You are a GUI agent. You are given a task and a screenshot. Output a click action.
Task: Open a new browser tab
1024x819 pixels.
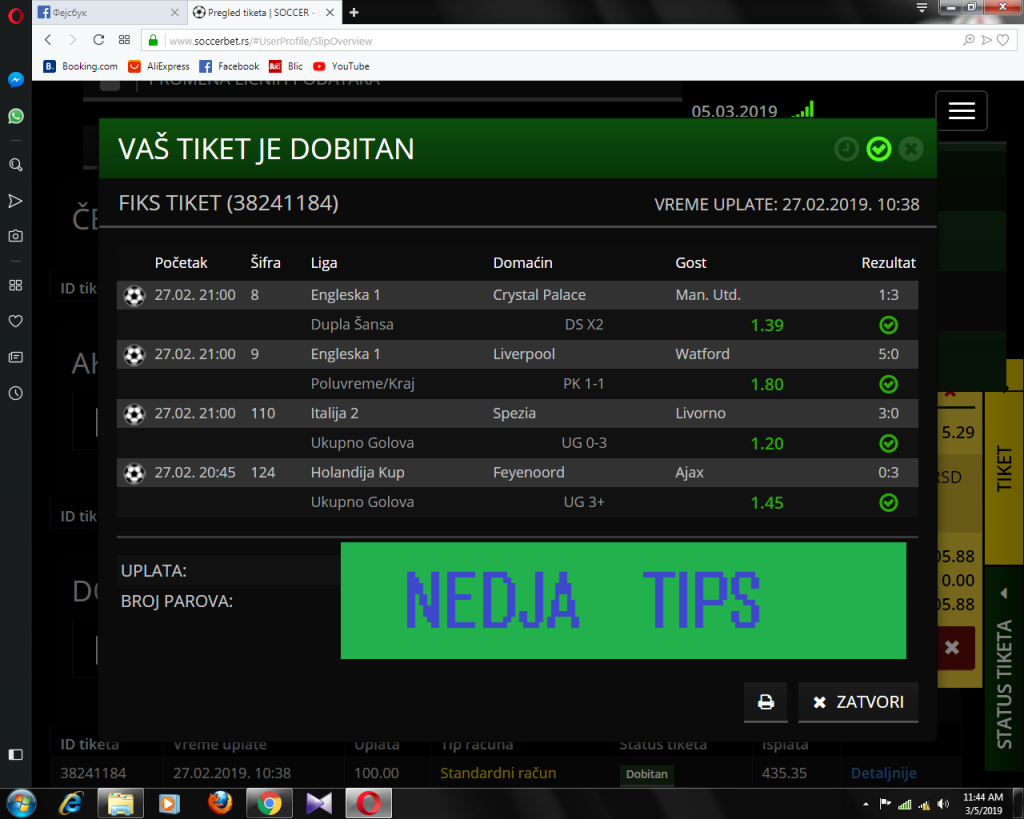[354, 12]
